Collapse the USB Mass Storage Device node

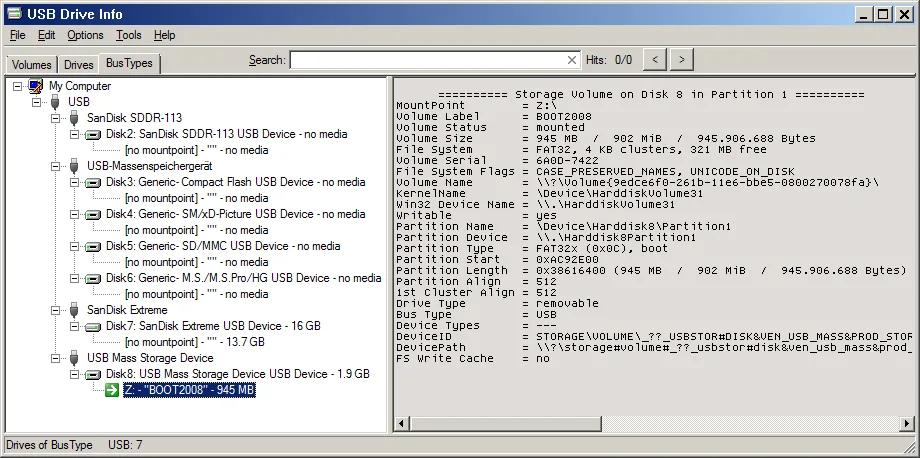pos(56,358)
